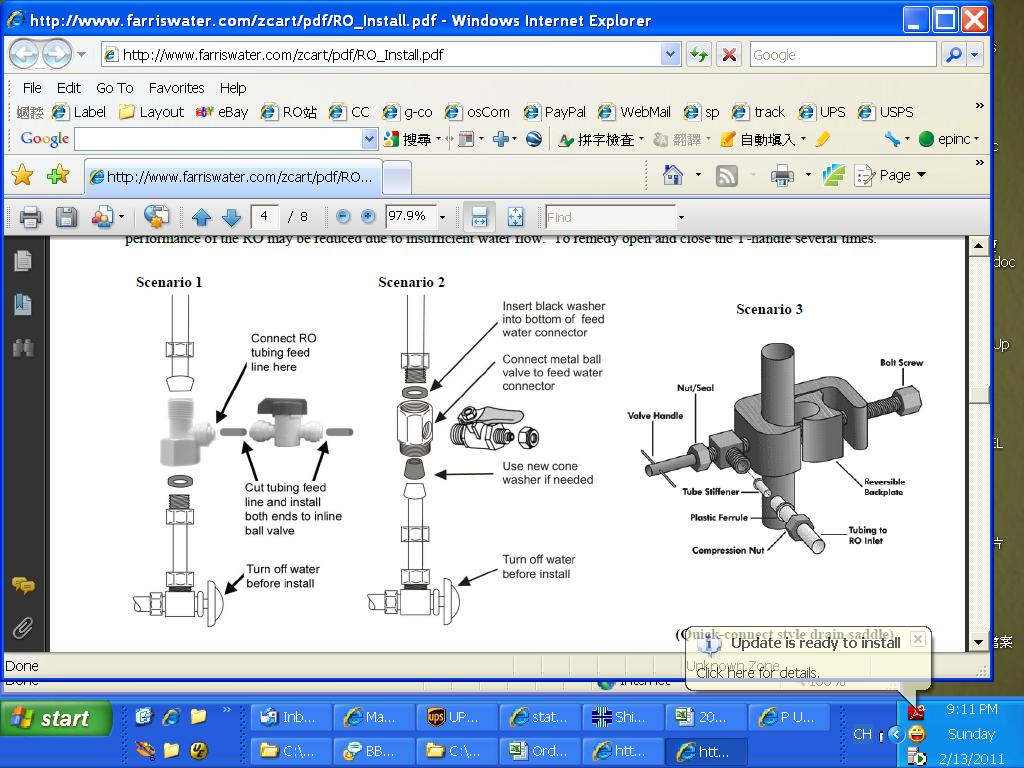1024x768 pixels.
Task: Click the CH language bar indicator
Action: [862, 735]
